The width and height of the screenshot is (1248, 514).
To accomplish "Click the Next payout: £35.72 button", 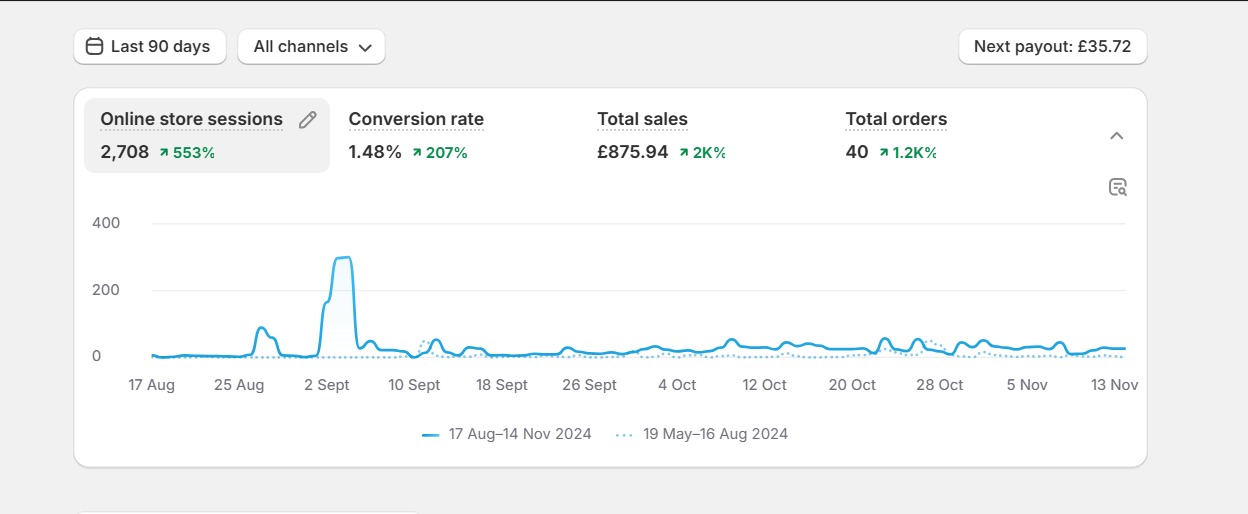I will click(1052, 46).
